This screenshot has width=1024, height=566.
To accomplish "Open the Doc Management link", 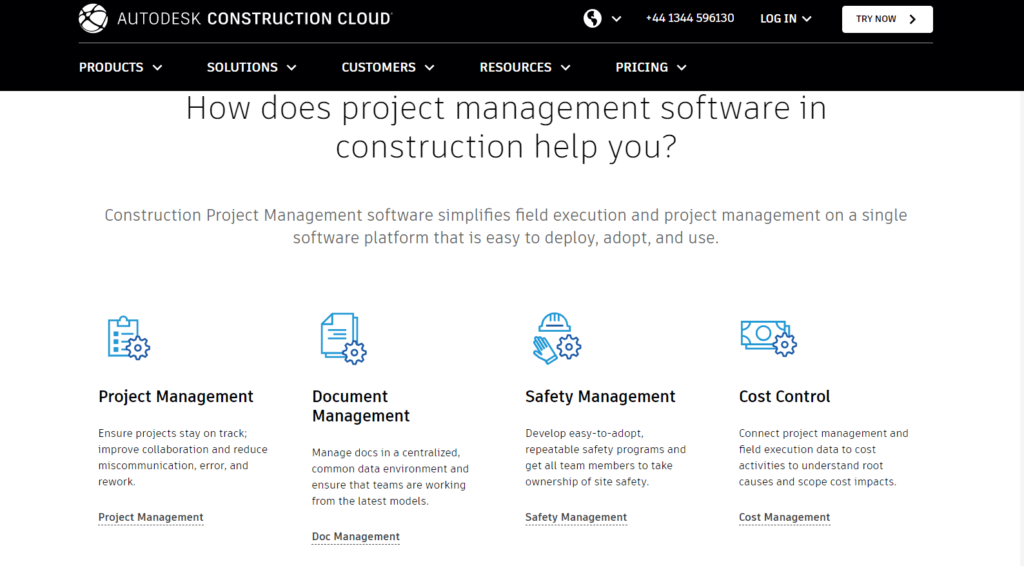I will [356, 537].
